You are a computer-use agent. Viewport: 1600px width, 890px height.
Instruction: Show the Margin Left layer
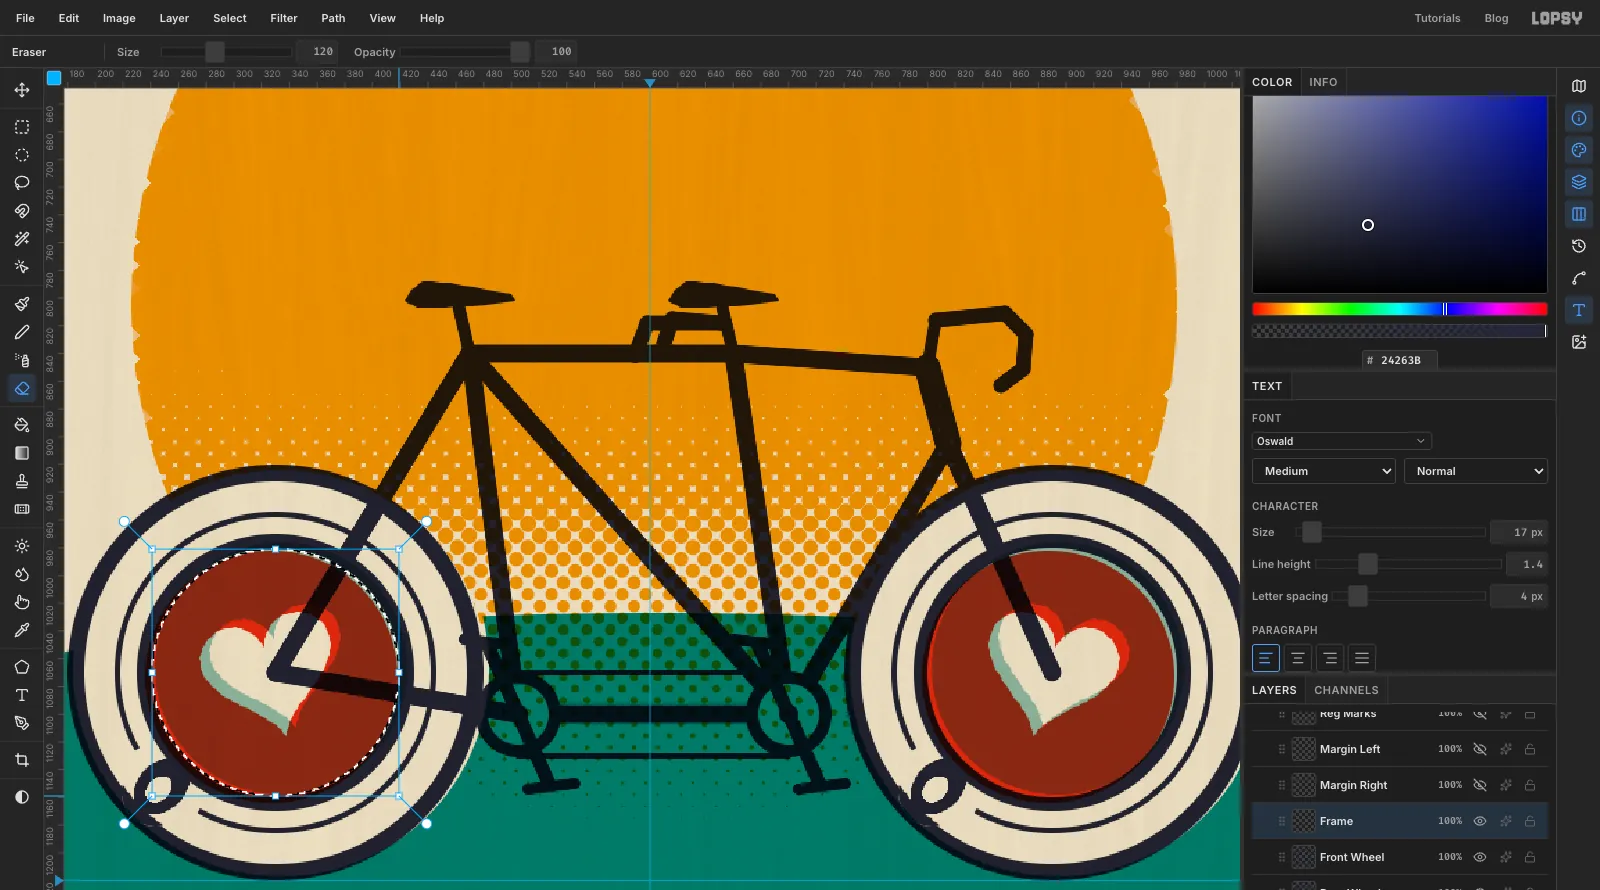click(1480, 749)
